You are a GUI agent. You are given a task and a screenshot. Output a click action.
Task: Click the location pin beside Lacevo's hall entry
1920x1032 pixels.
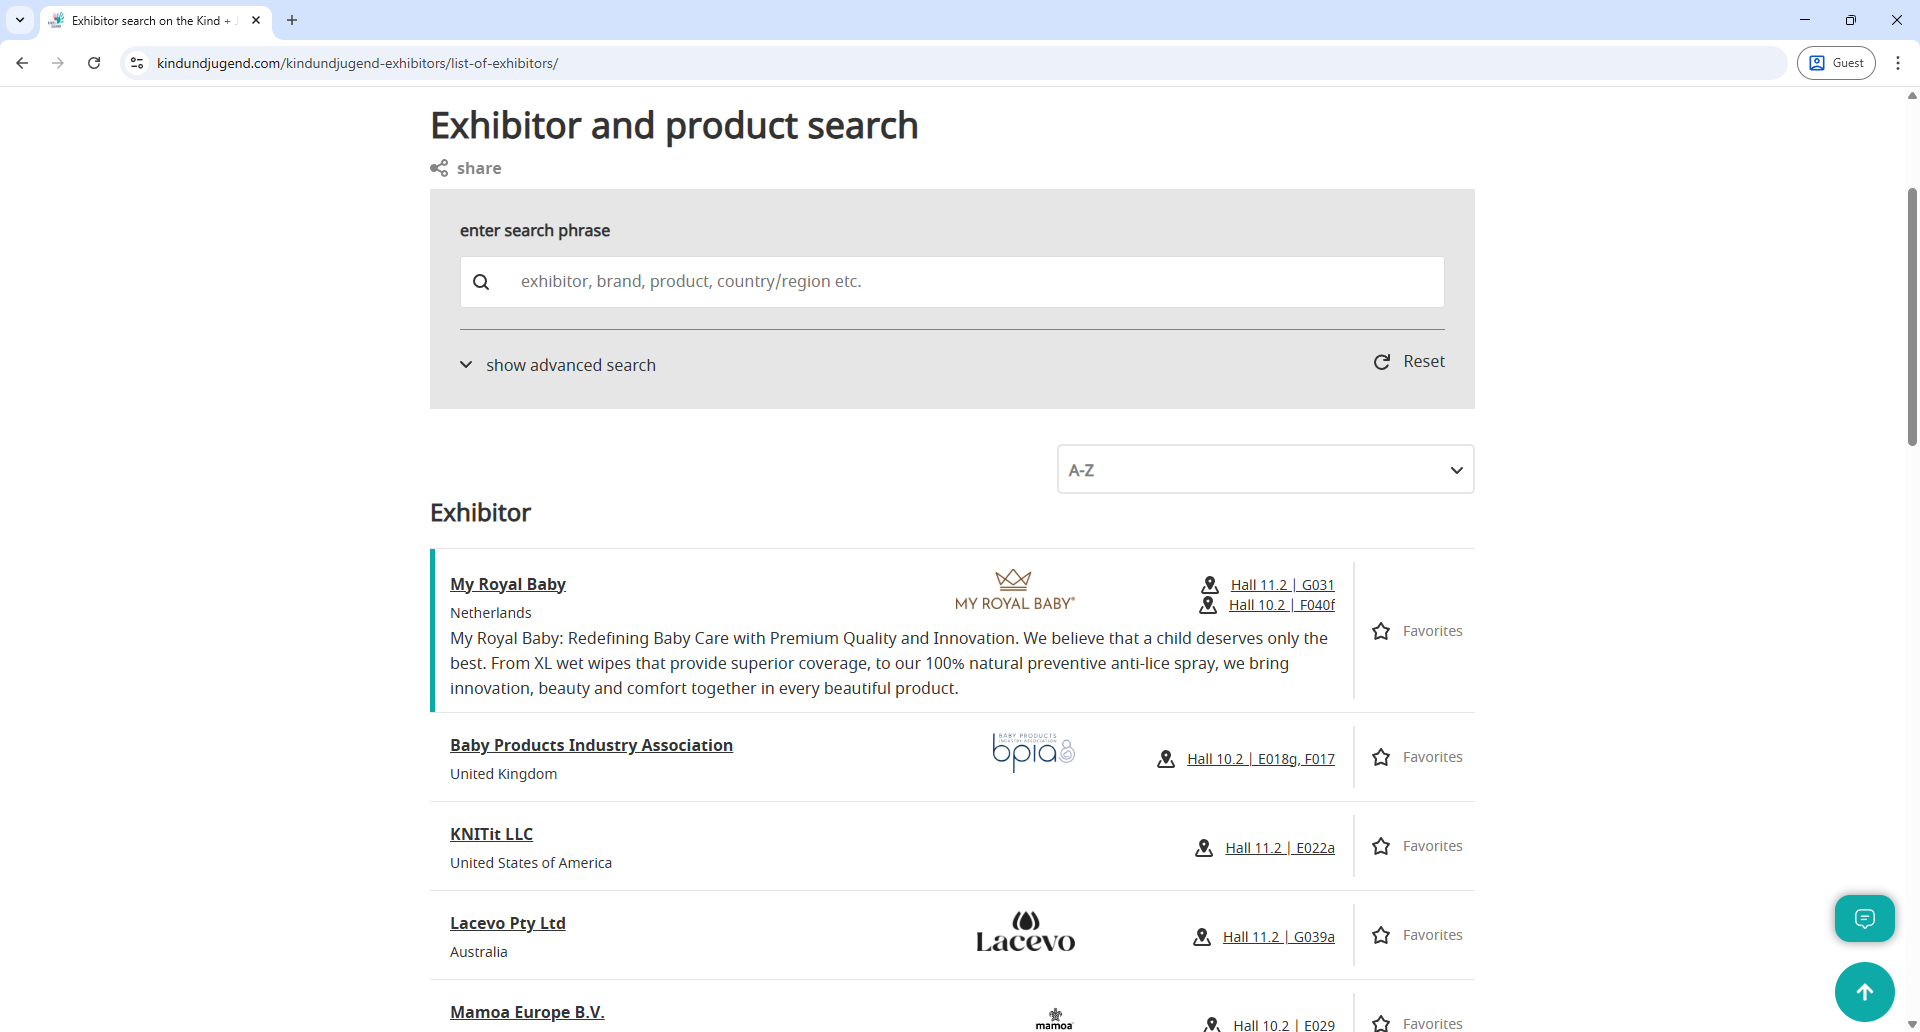[x=1201, y=937]
